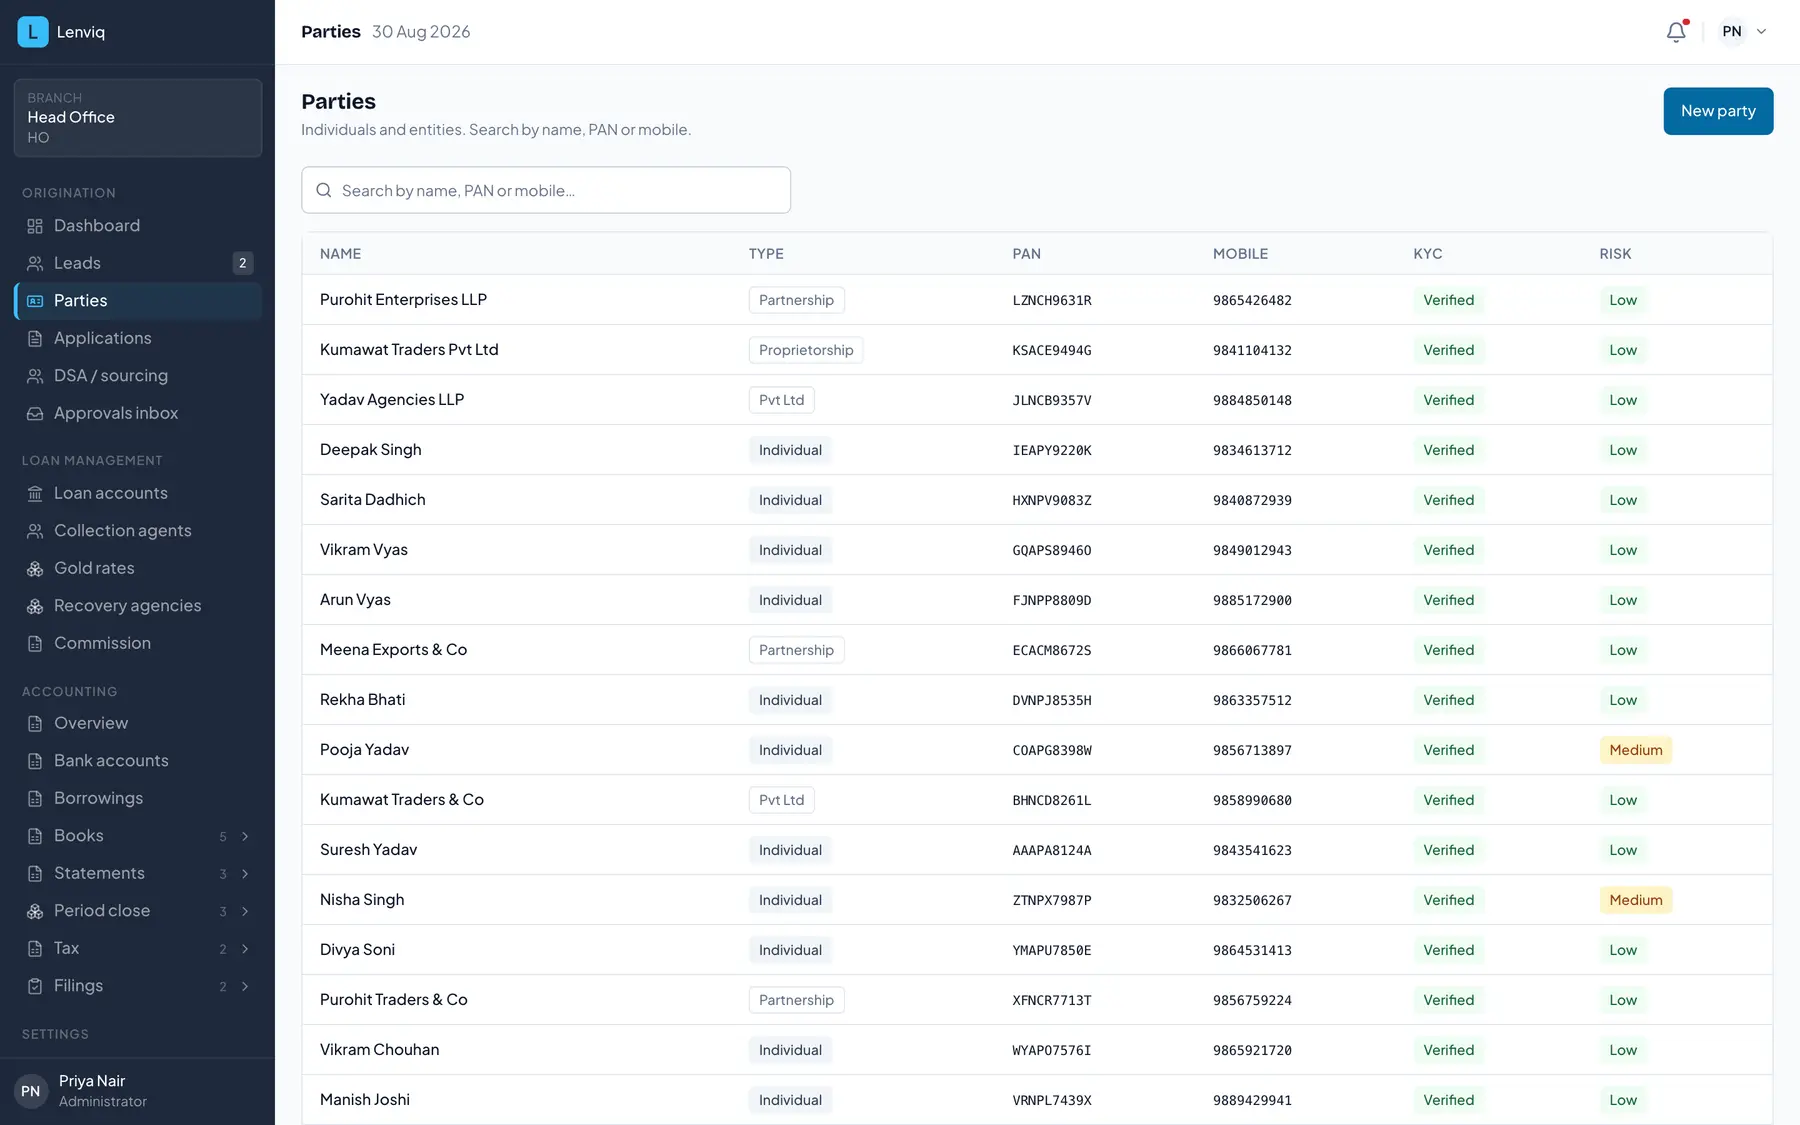Click Leads count badge 2
The height and width of the screenshot is (1125, 1800).
click(242, 264)
